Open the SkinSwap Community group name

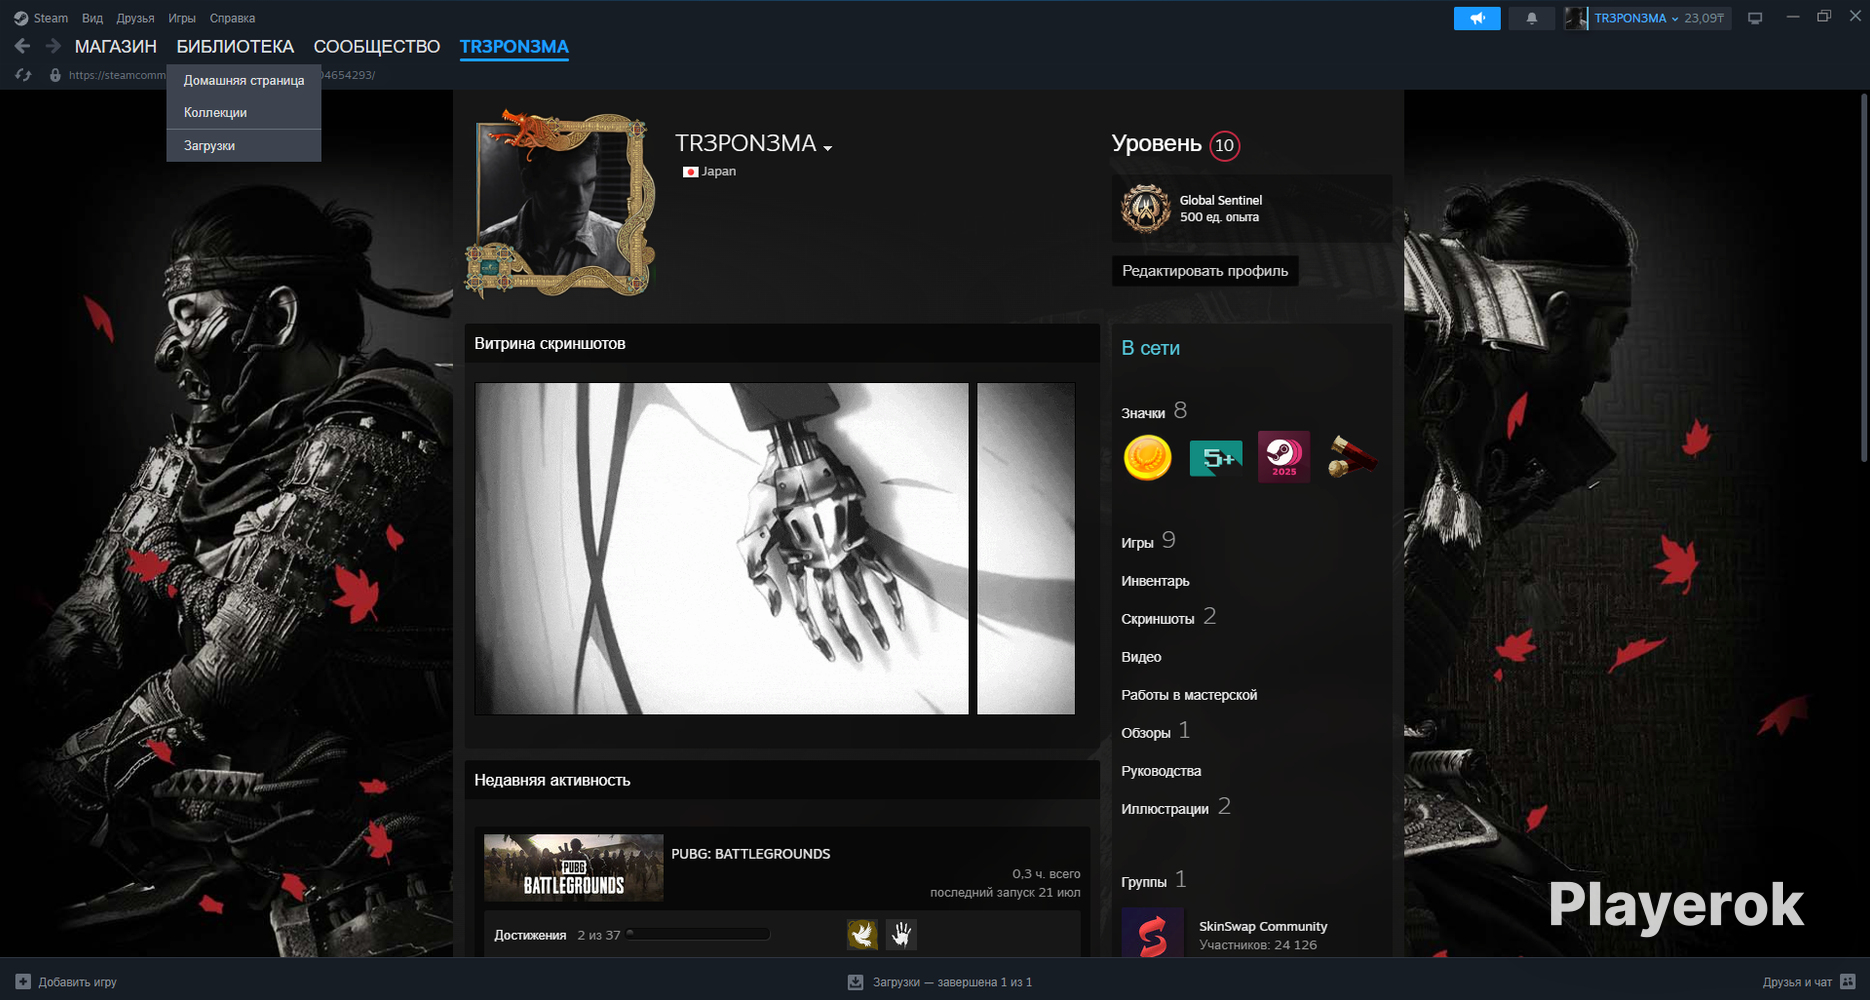pos(1263,927)
